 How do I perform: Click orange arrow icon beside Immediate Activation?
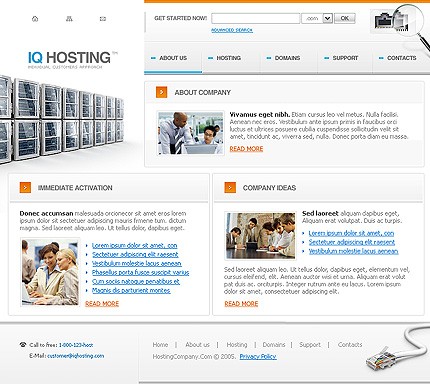tap(25, 187)
